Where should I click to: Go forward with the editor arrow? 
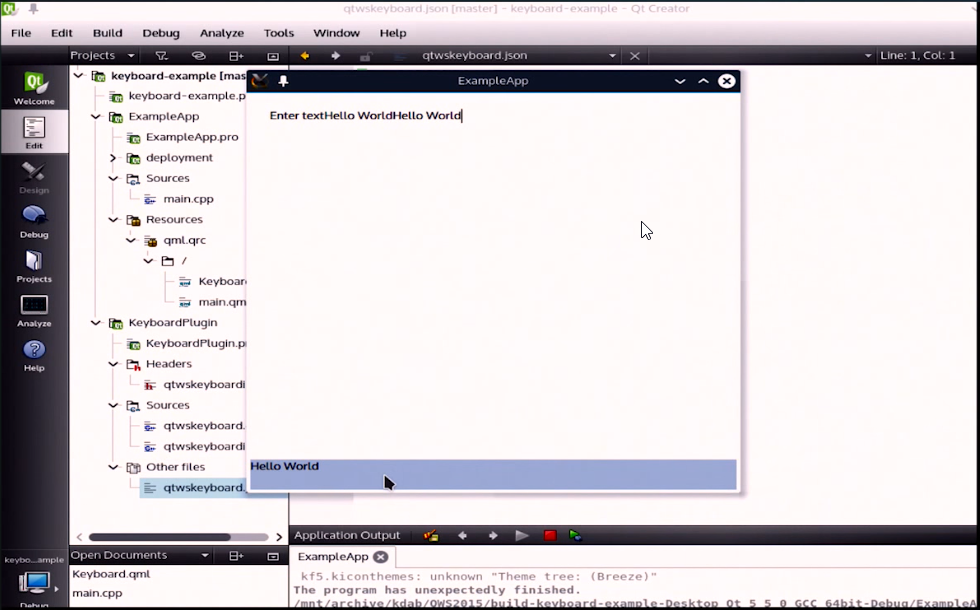coord(336,56)
